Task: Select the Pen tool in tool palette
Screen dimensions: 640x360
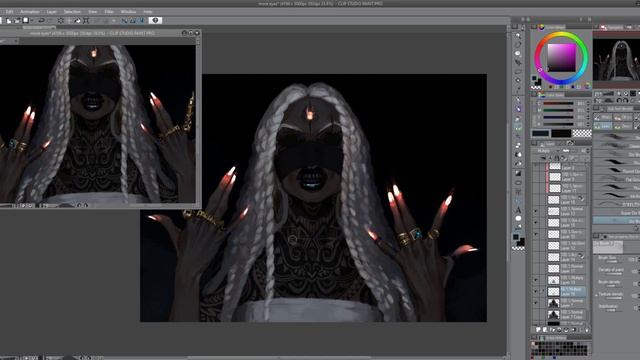Action: [x=518, y=100]
